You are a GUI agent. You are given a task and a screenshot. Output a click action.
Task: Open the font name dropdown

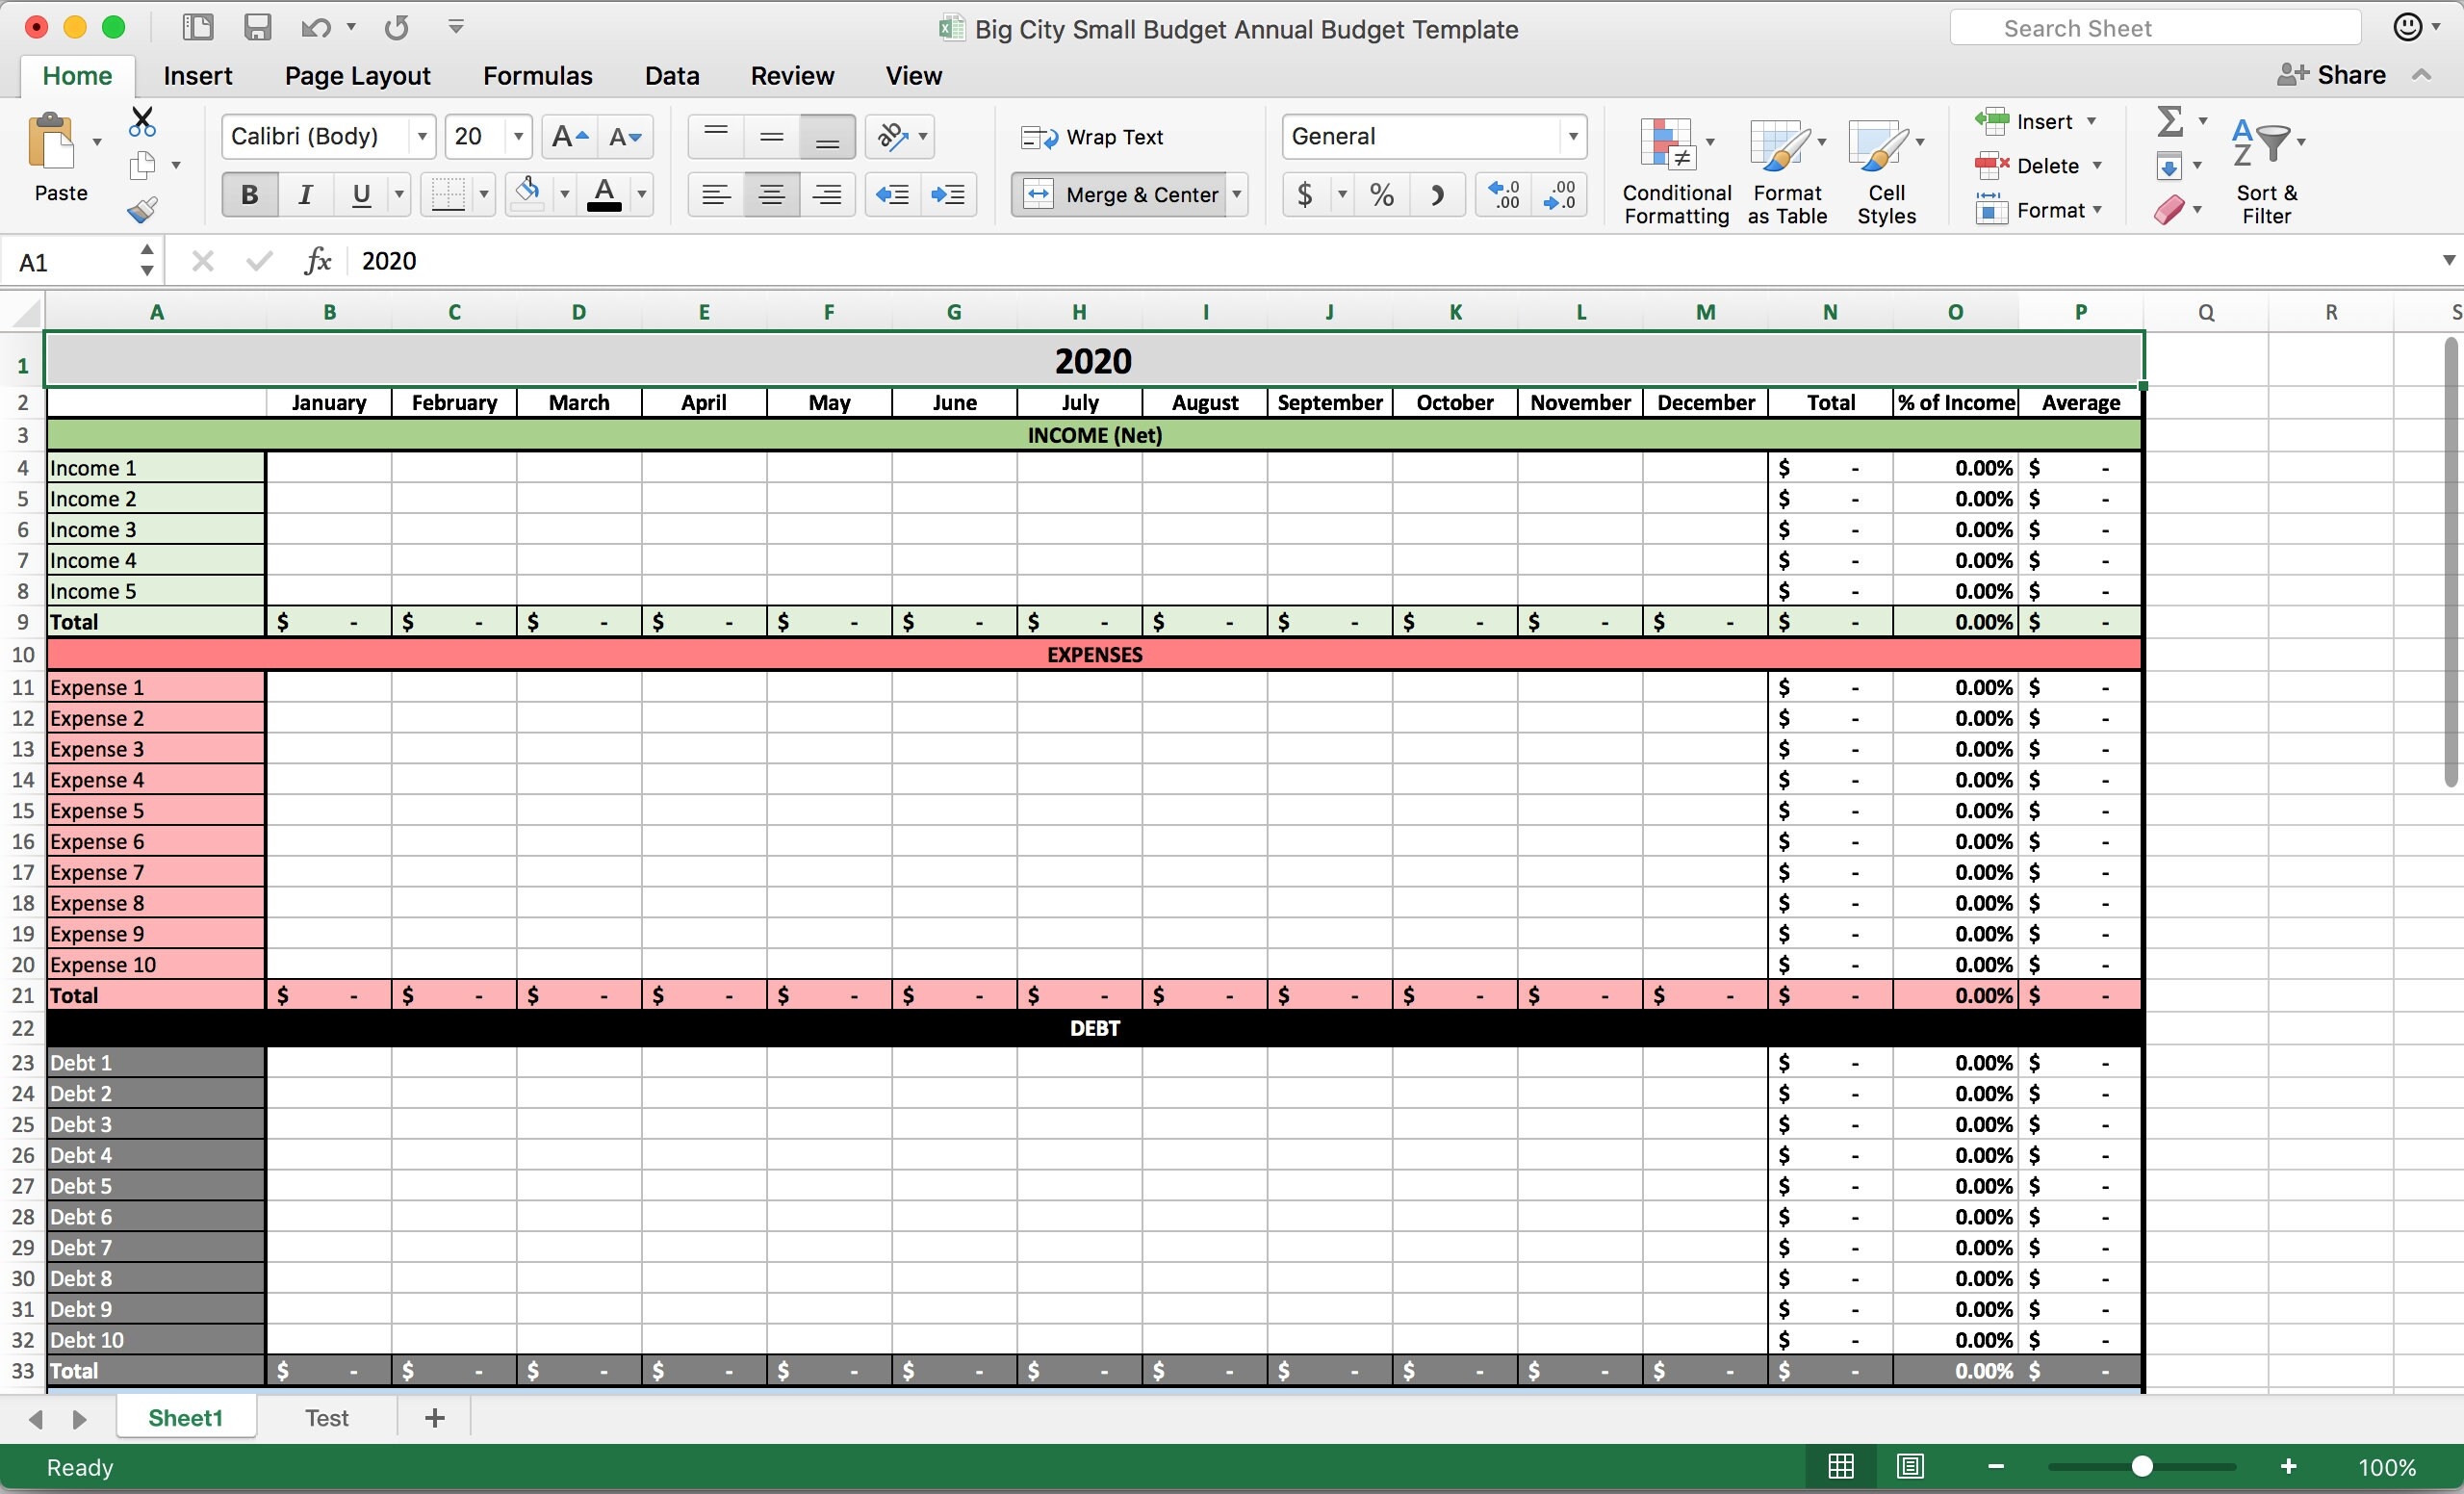[422, 136]
